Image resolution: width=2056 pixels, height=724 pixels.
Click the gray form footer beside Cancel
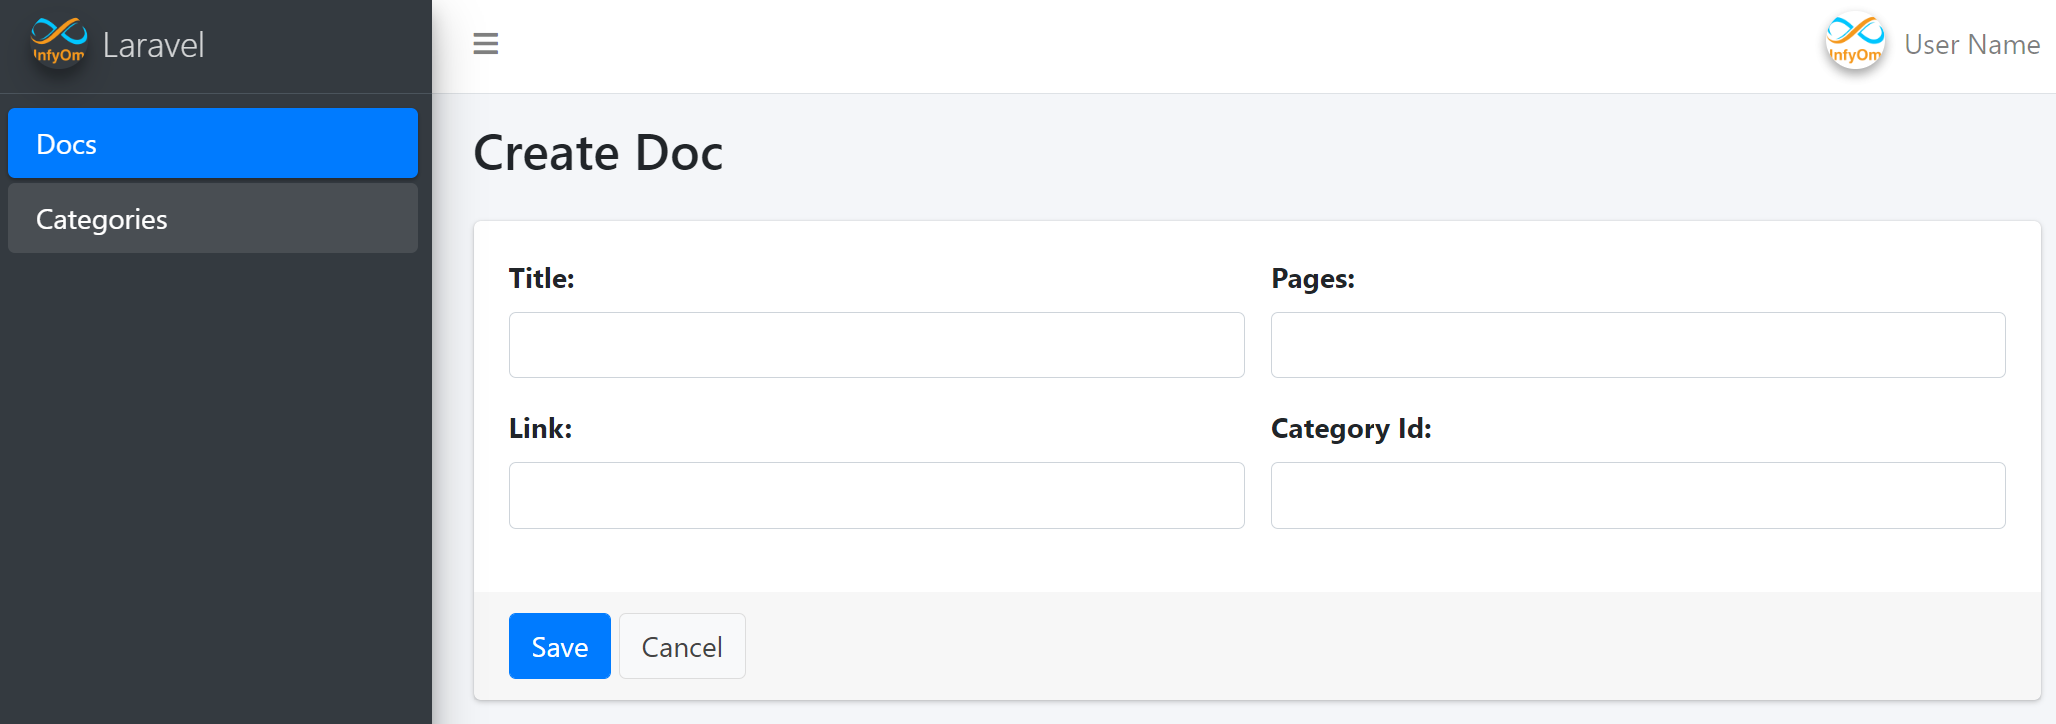coord(1300,646)
